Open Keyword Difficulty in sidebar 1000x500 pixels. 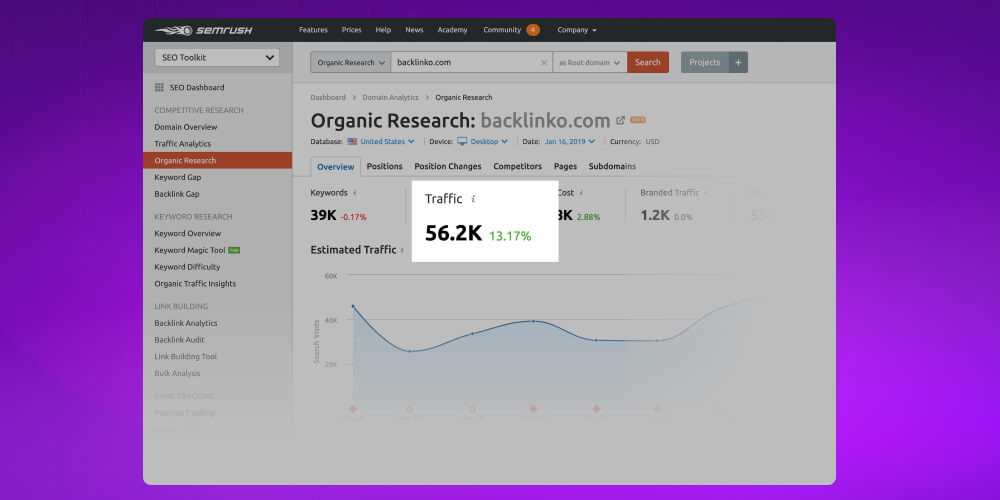coord(188,267)
